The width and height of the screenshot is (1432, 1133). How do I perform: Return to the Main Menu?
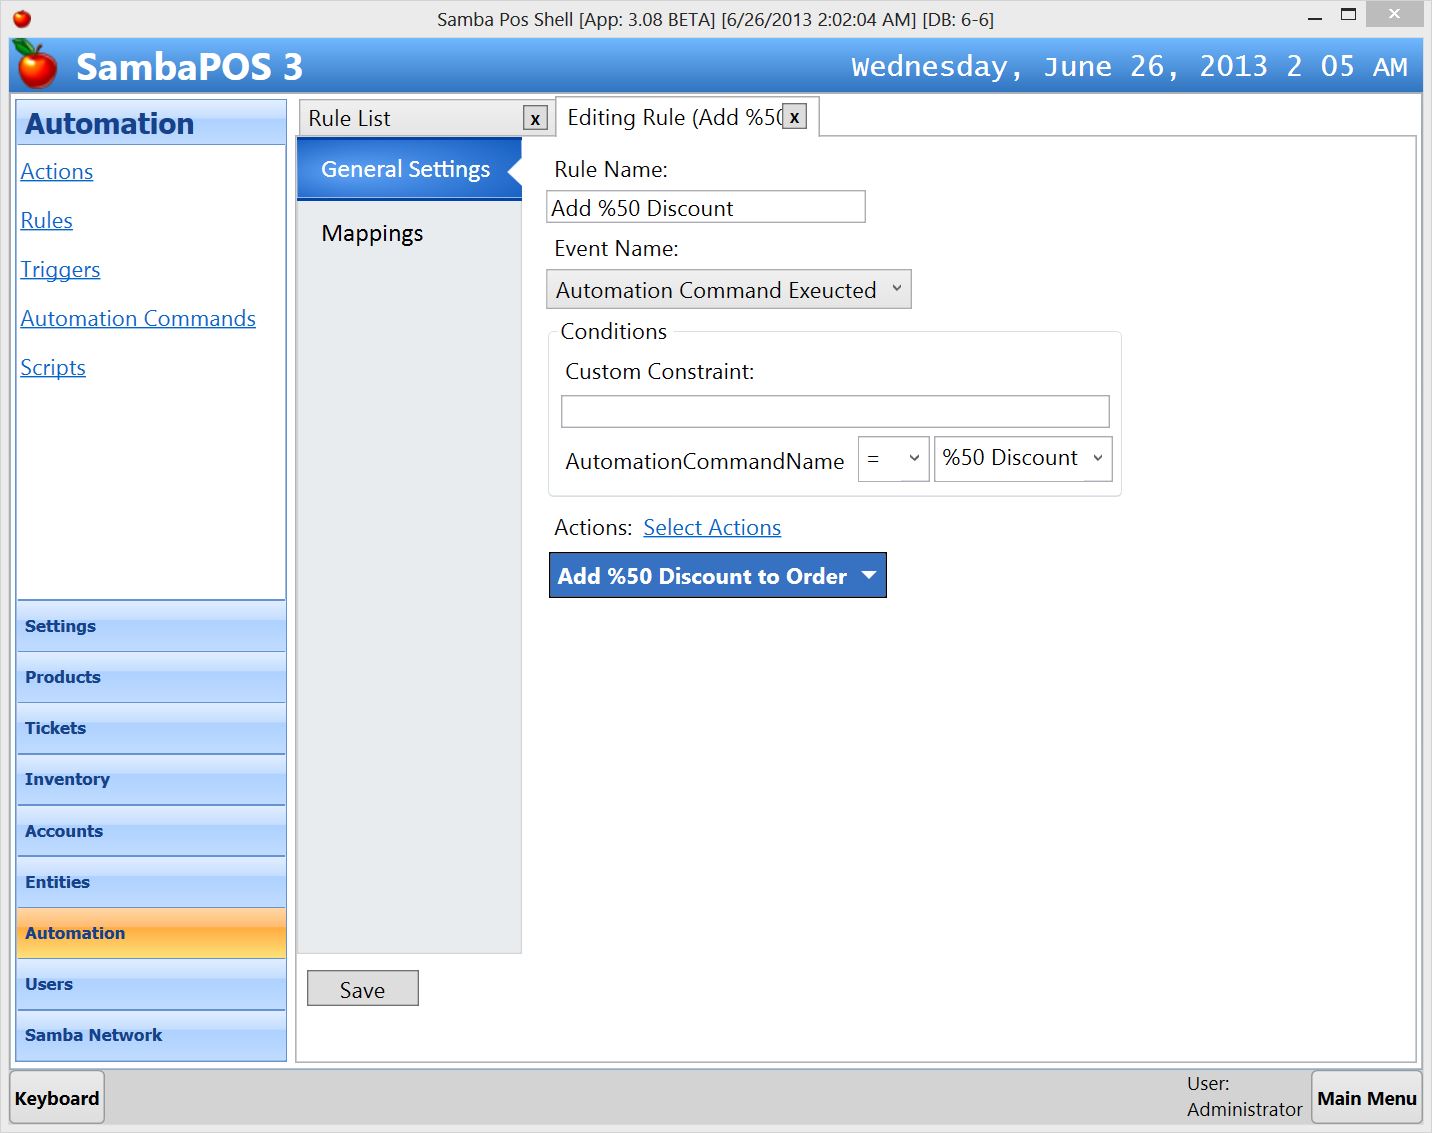(1366, 1098)
